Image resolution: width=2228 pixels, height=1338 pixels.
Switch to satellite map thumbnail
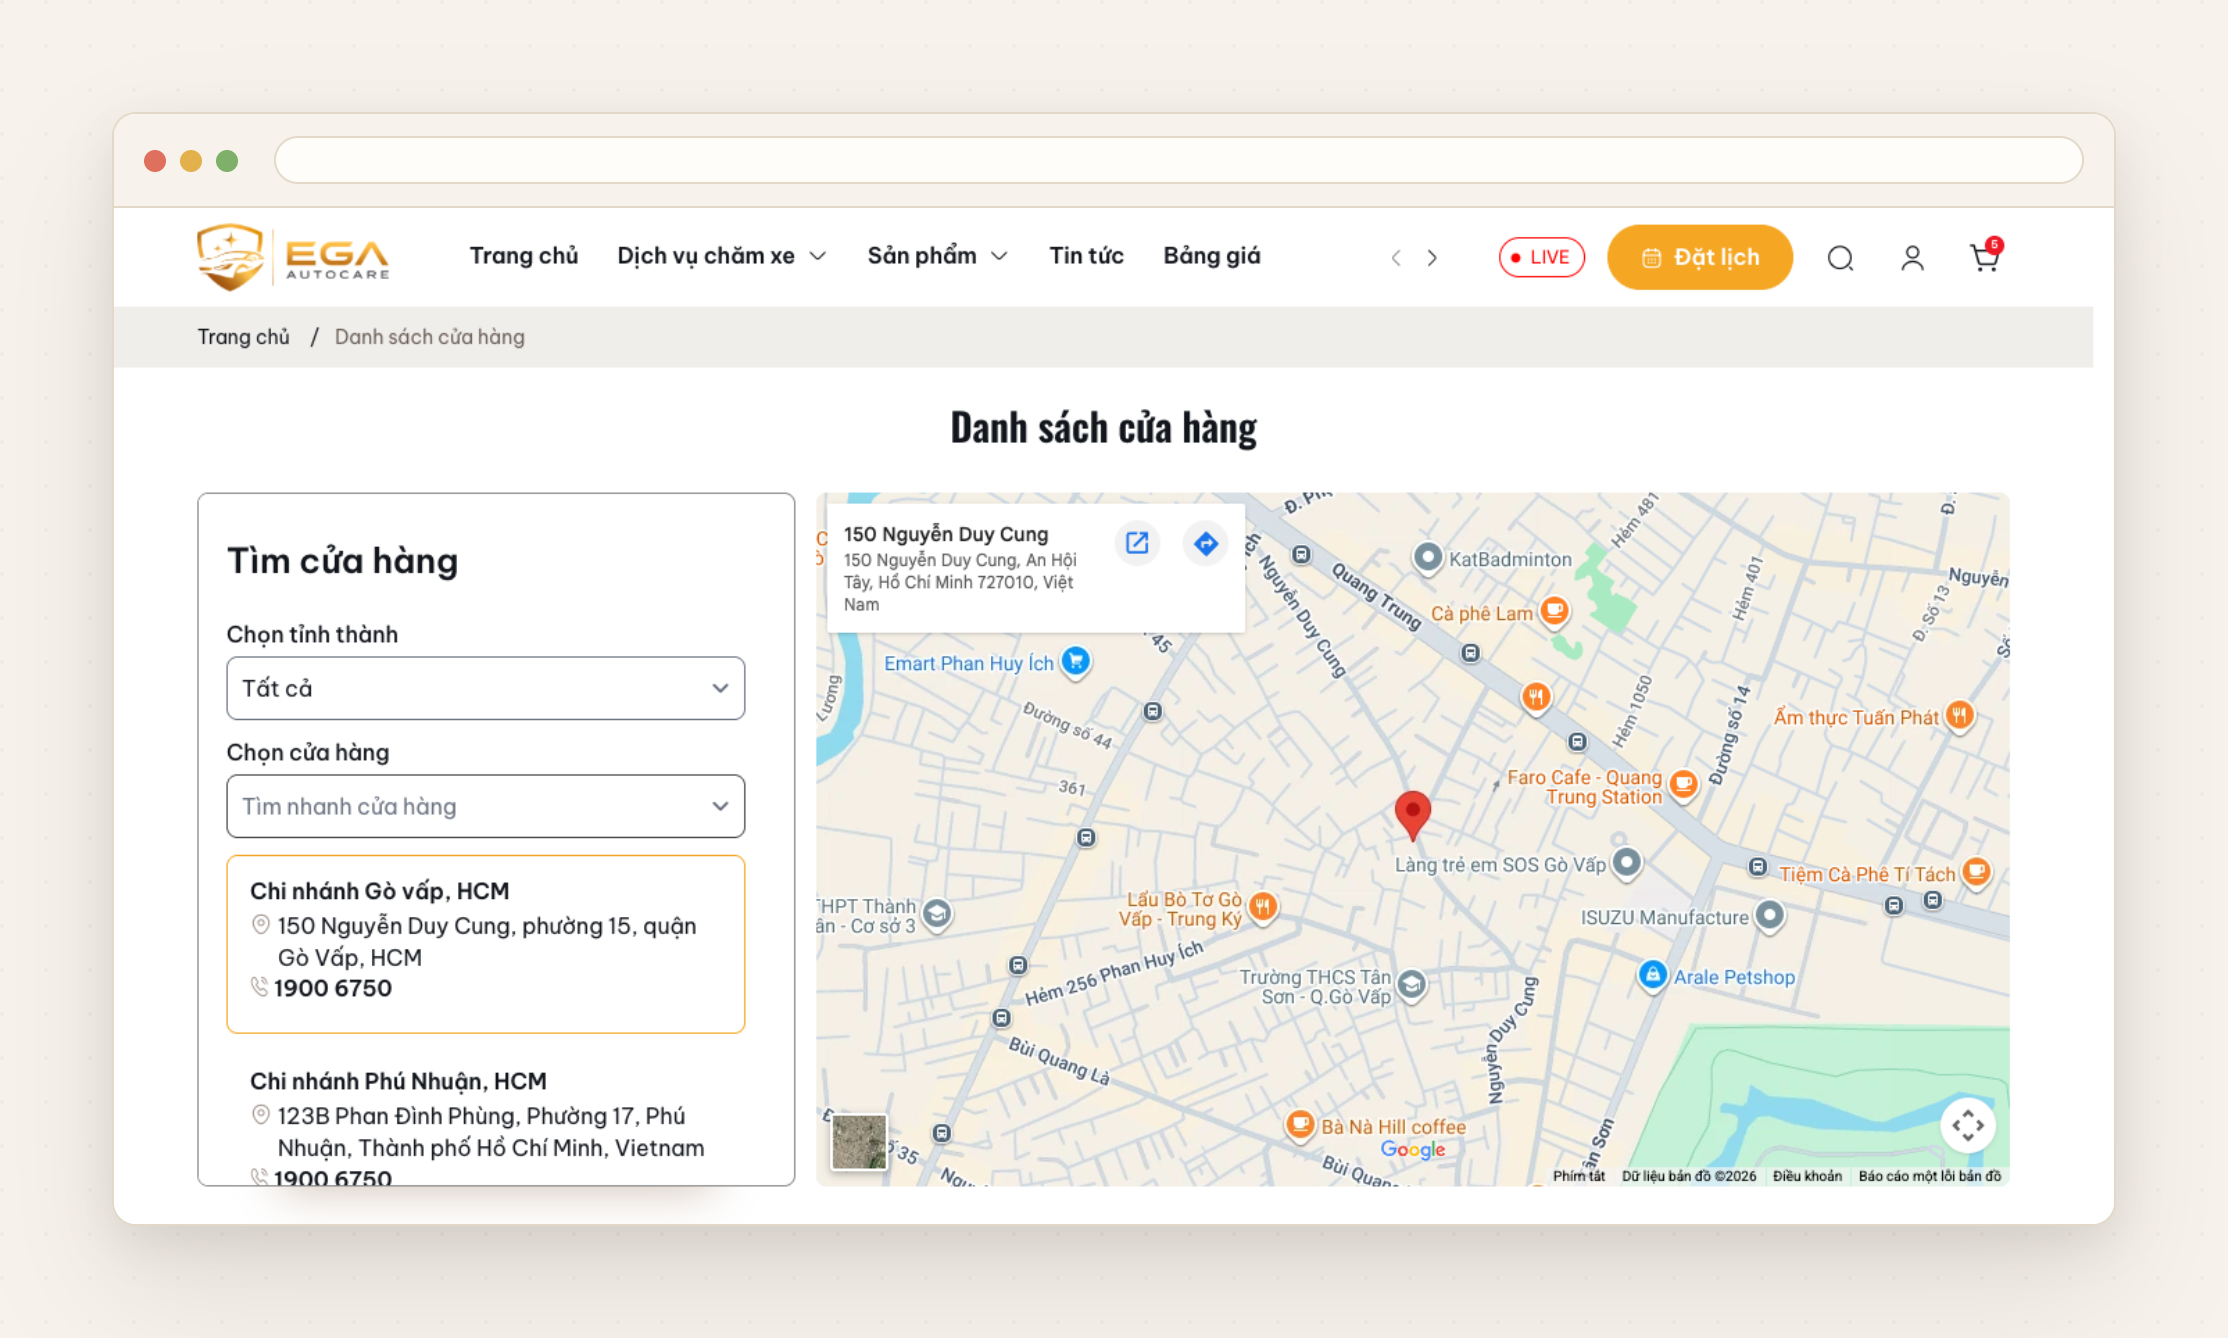(x=859, y=1141)
